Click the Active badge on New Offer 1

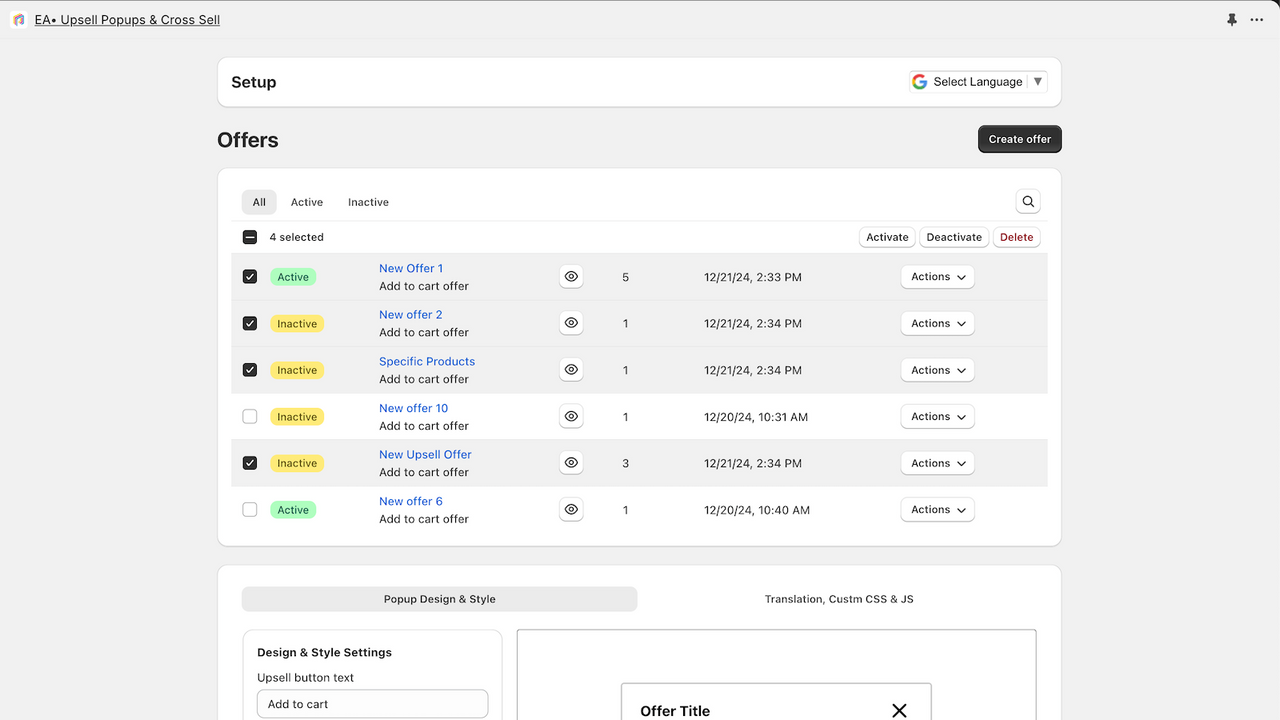click(293, 277)
